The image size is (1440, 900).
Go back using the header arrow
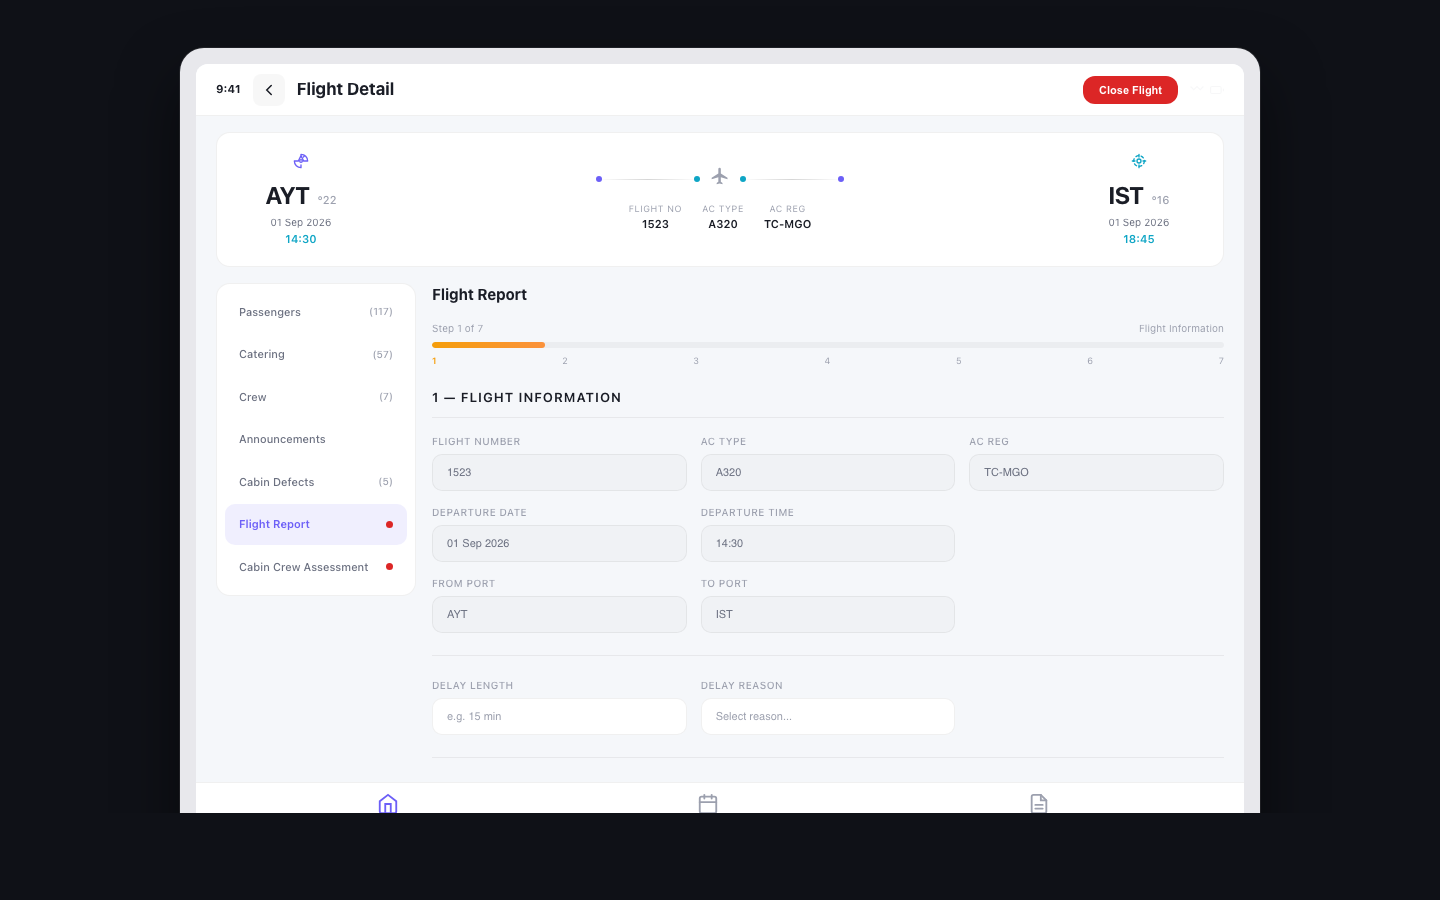click(269, 90)
